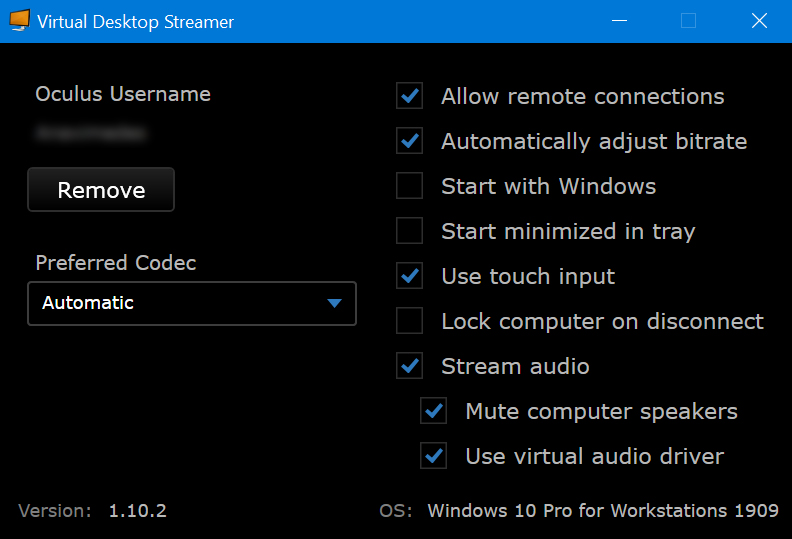Turn off Use touch input
Viewport: 792px width, 539px height.
(410, 276)
